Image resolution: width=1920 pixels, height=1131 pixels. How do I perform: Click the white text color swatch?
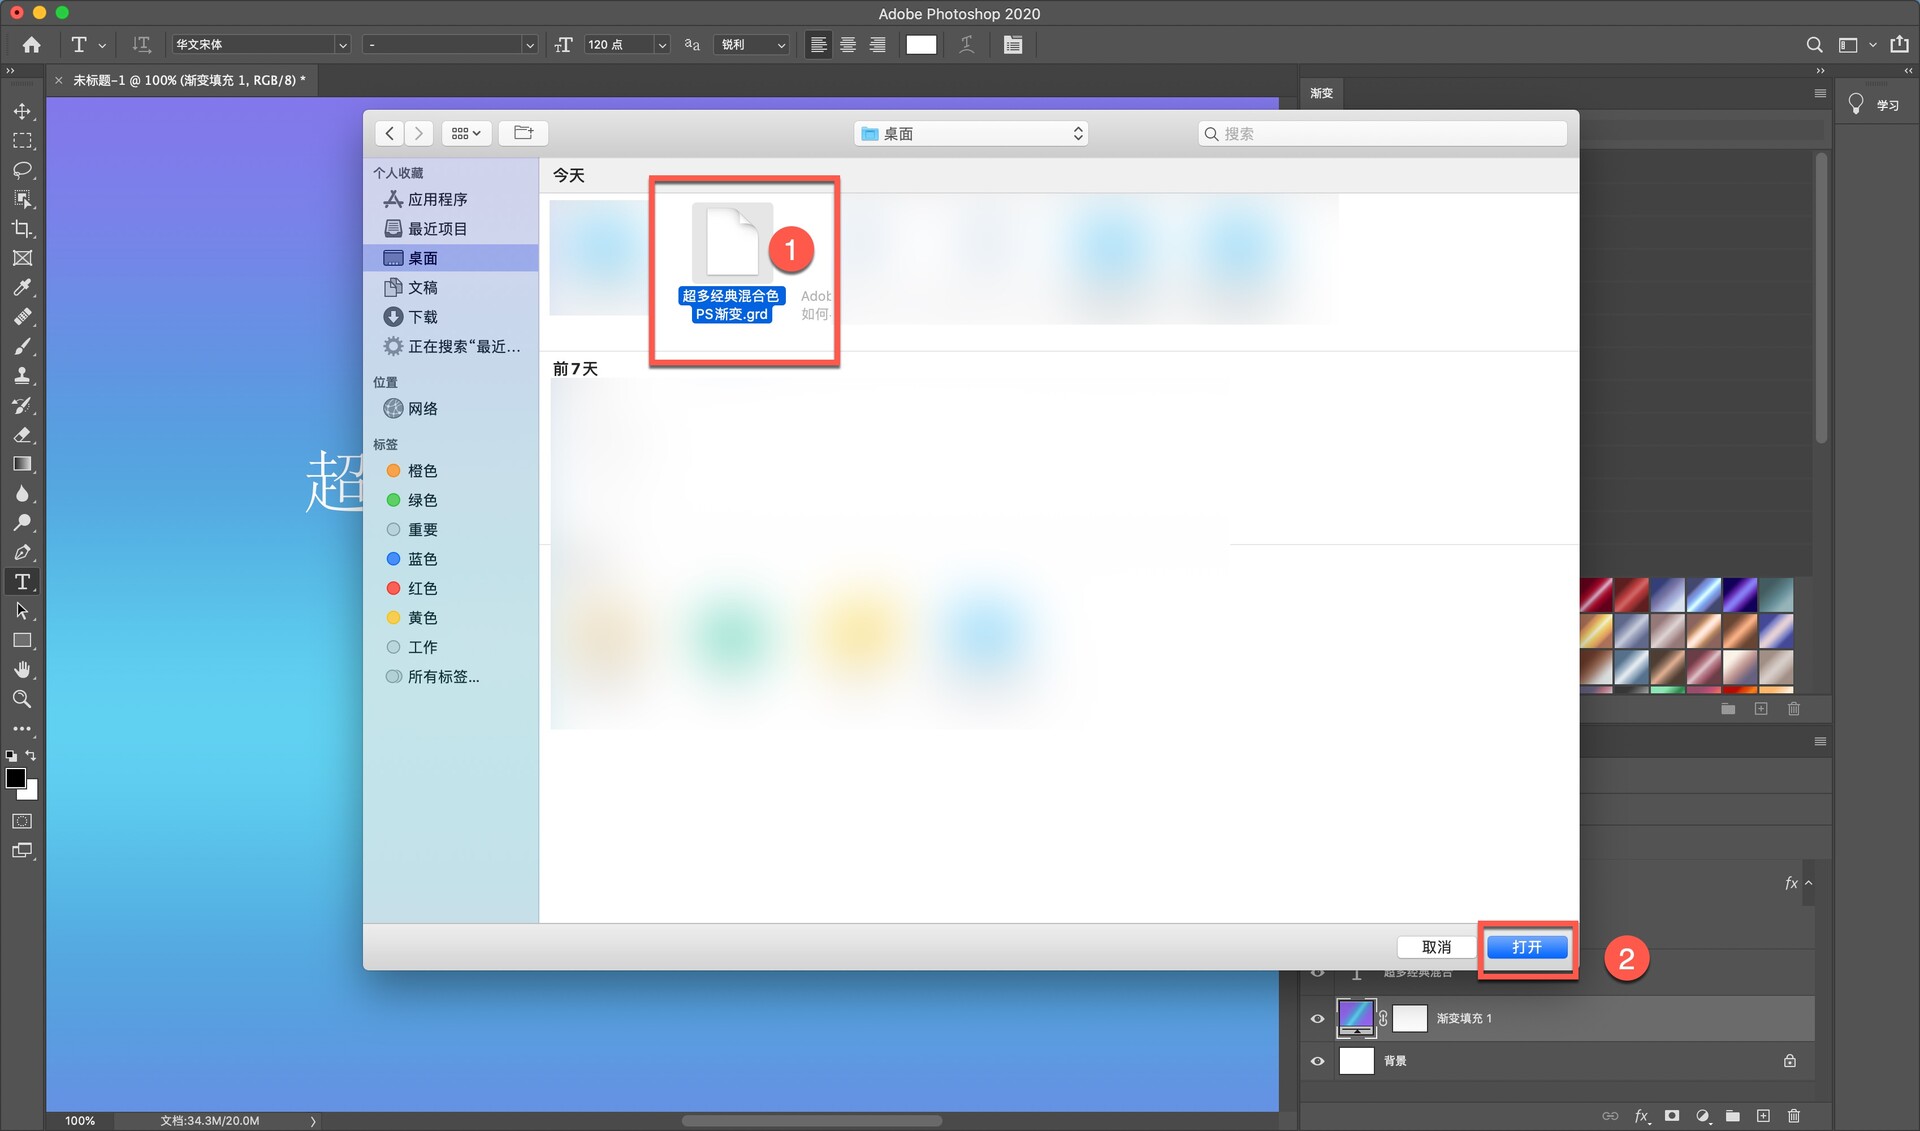921,45
